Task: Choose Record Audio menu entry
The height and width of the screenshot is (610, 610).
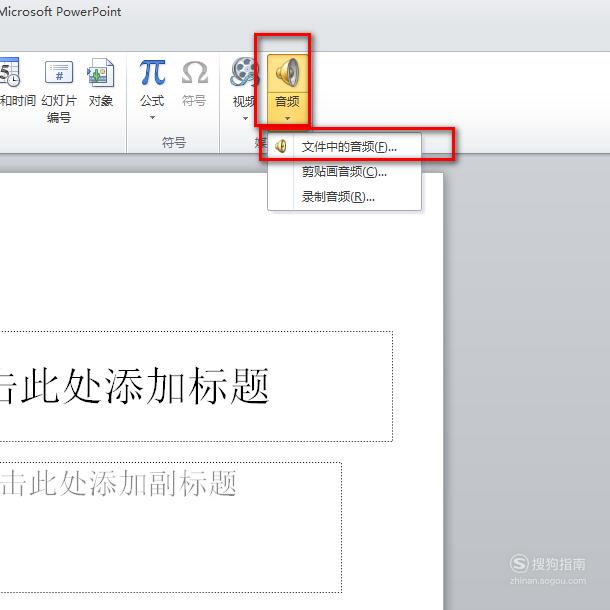Action: (x=345, y=196)
